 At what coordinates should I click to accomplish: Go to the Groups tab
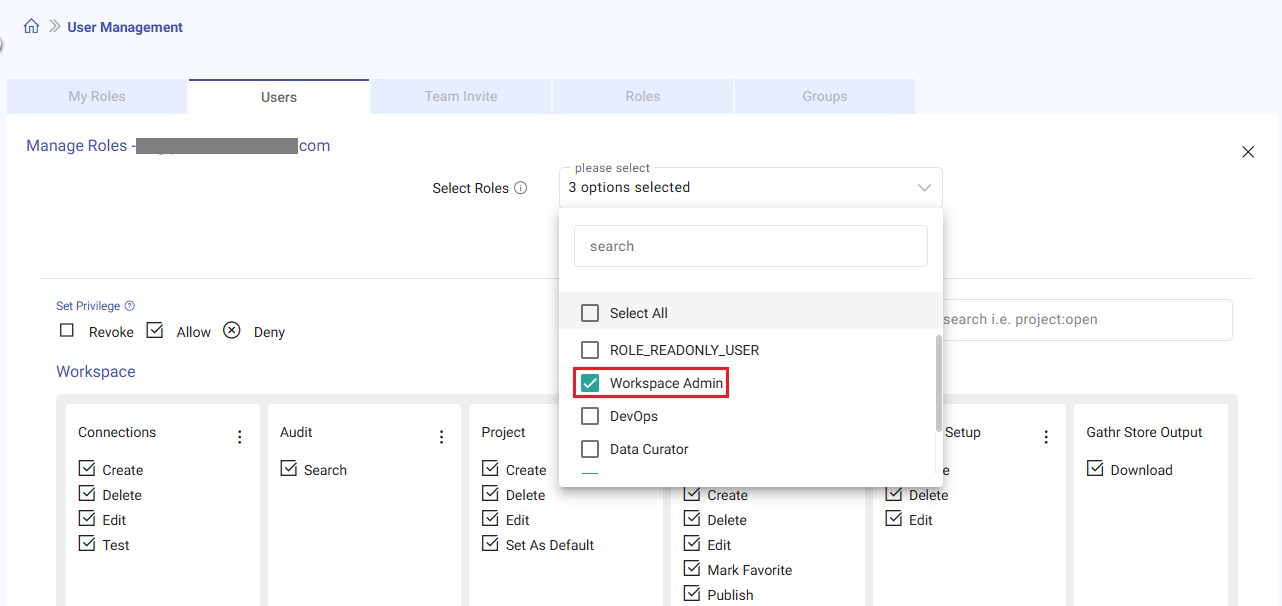(824, 97)
